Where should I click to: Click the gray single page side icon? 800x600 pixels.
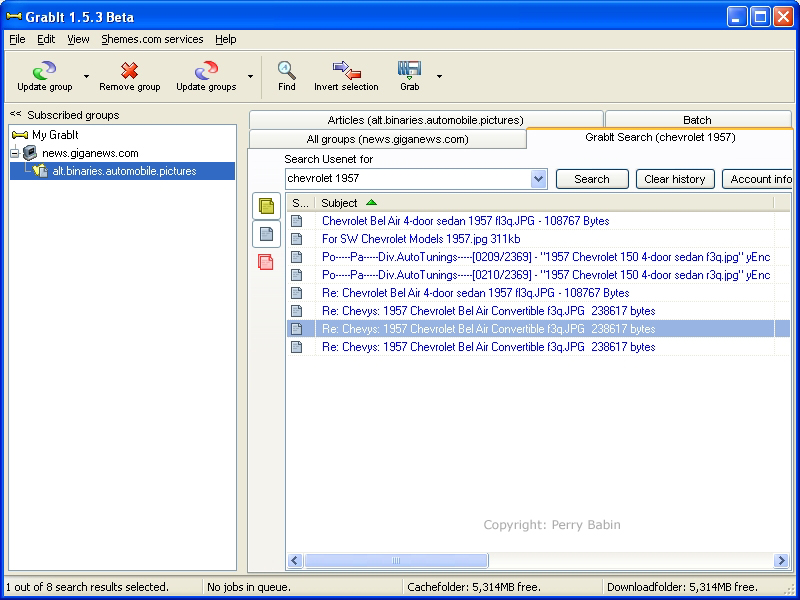point(266,234)
